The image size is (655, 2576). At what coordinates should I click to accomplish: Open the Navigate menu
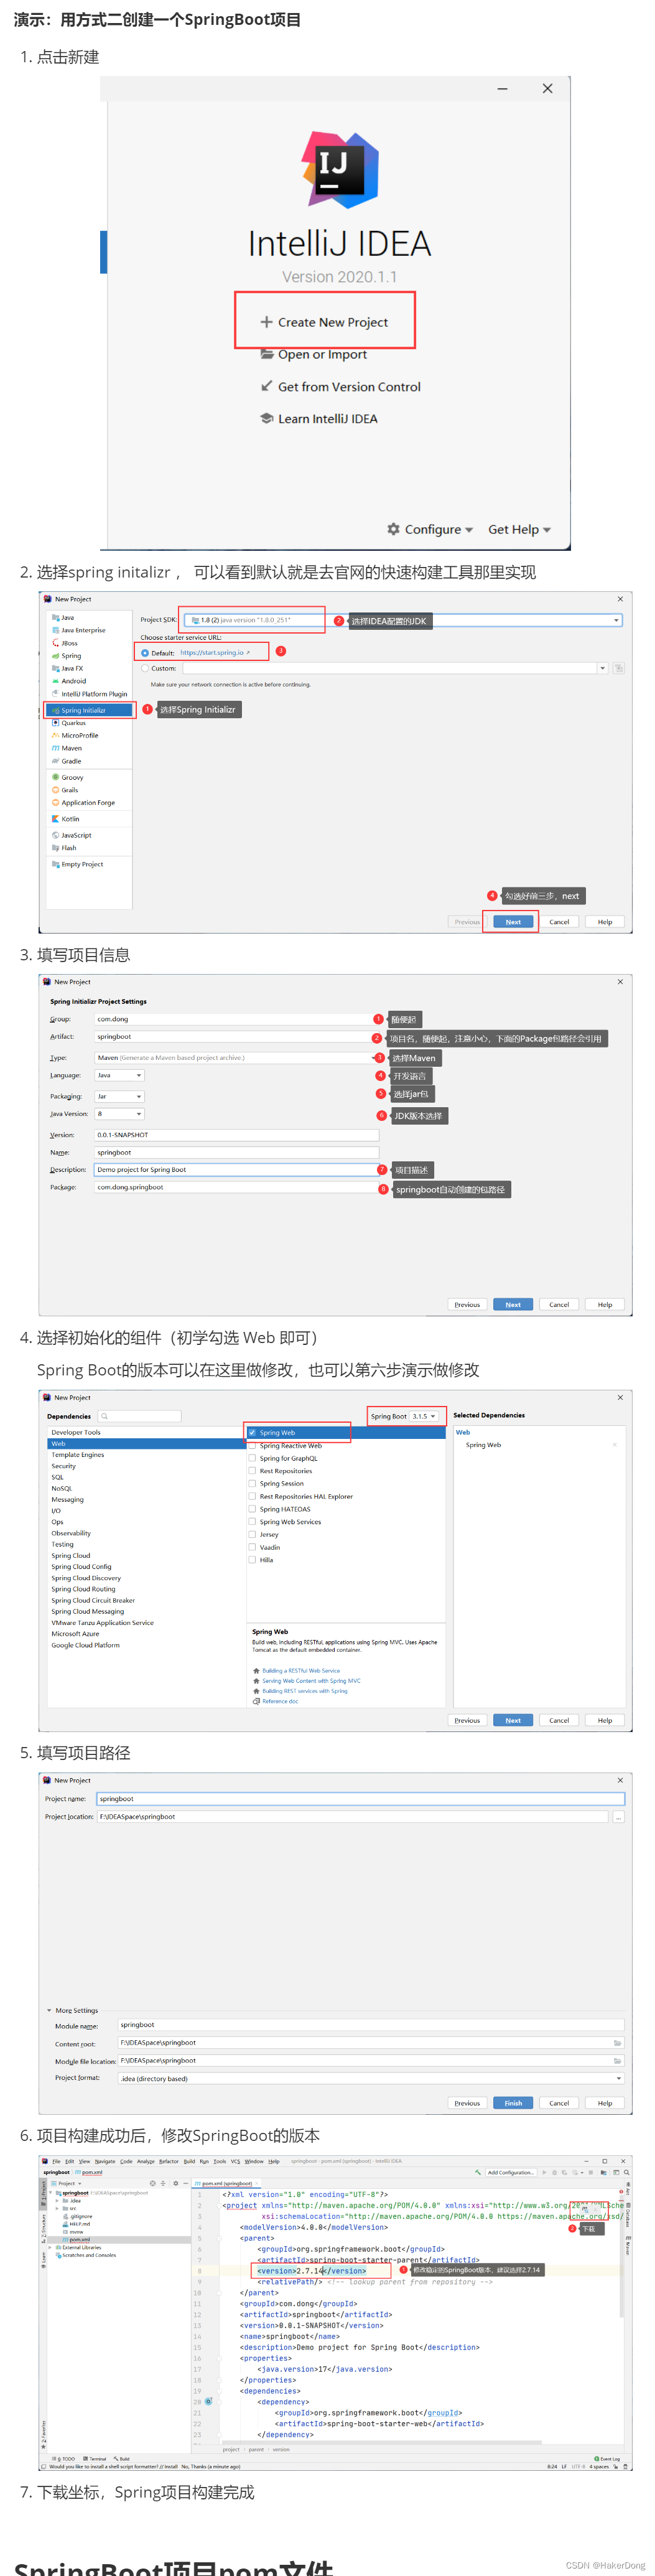click(105, 2162)
